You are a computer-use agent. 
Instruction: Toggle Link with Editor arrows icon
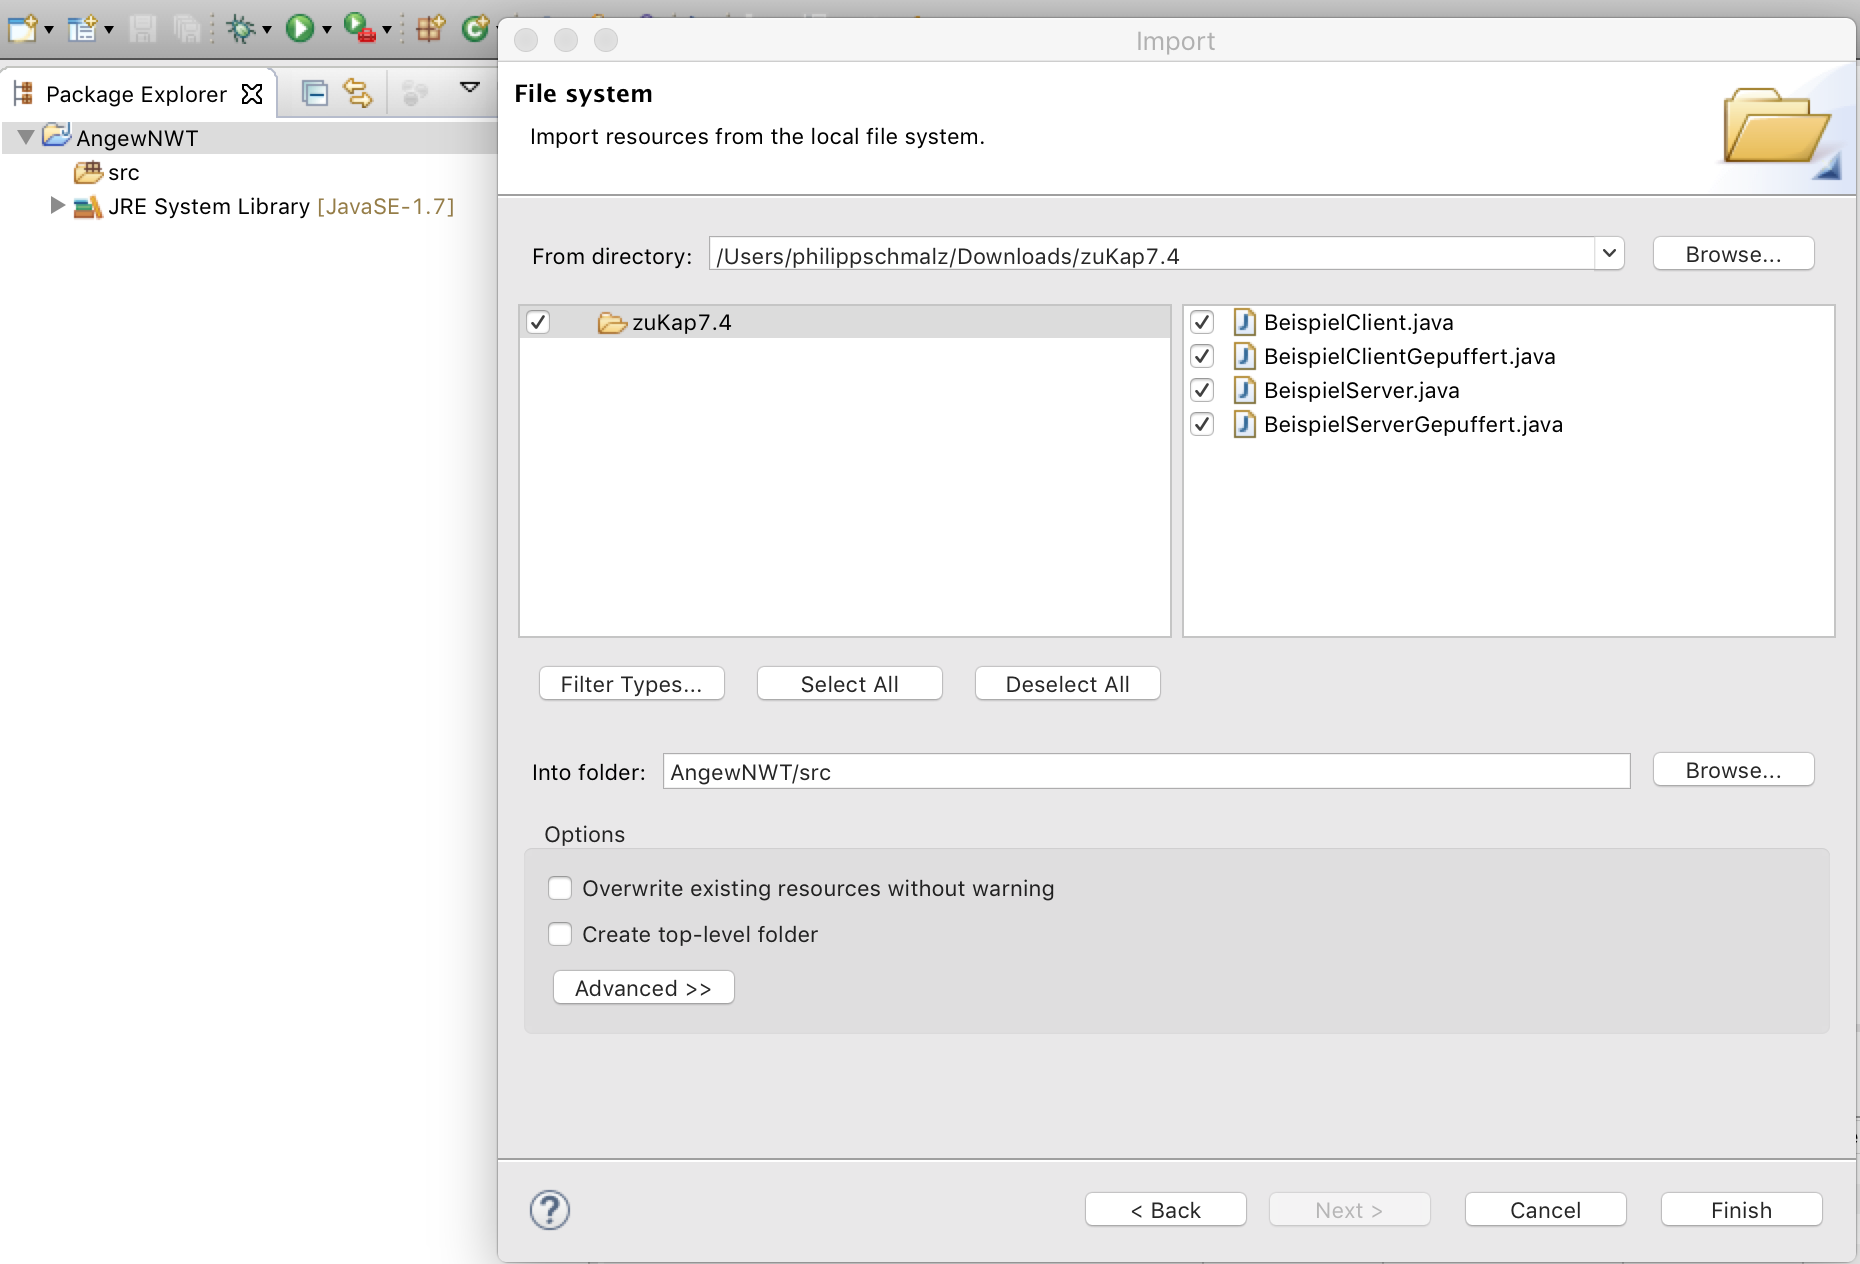357,93
